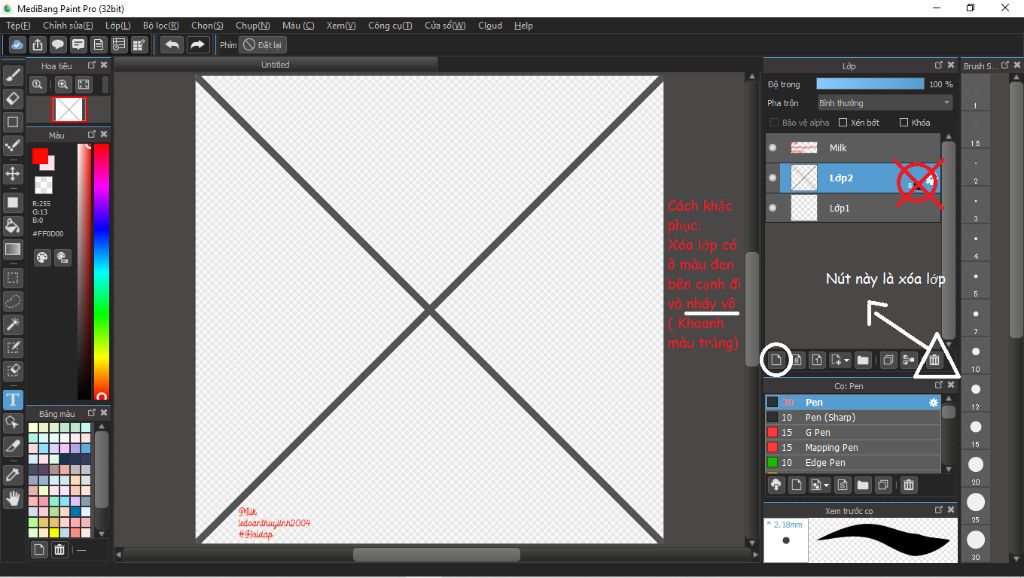Image resolution: width=1024 pixels, height=578 pixels.
Task: Undock the Bảng màu panel
Action: coord(91,413)
